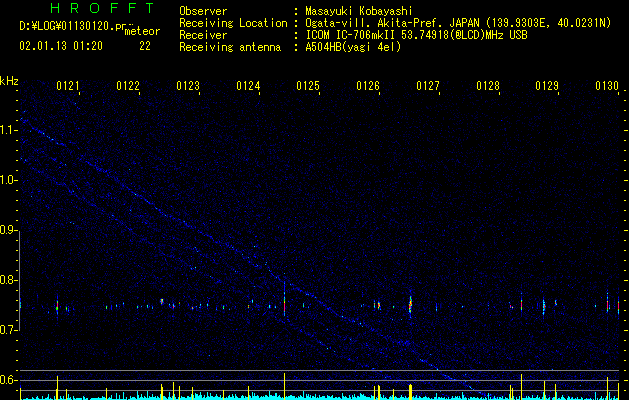Select the A504HB(yagi 4el) antenna text
Viewport: 629px width, 400px height.
click(353, 47)
